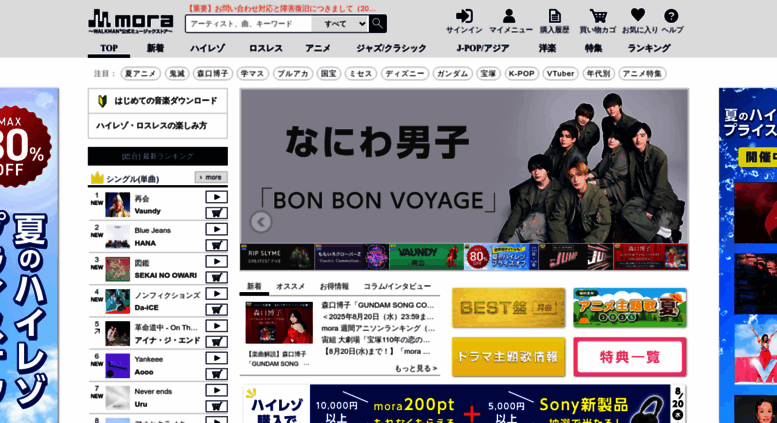
Task: Add 革命道中 by アイナ・ジ・エンド to cart
Action: 217,342
